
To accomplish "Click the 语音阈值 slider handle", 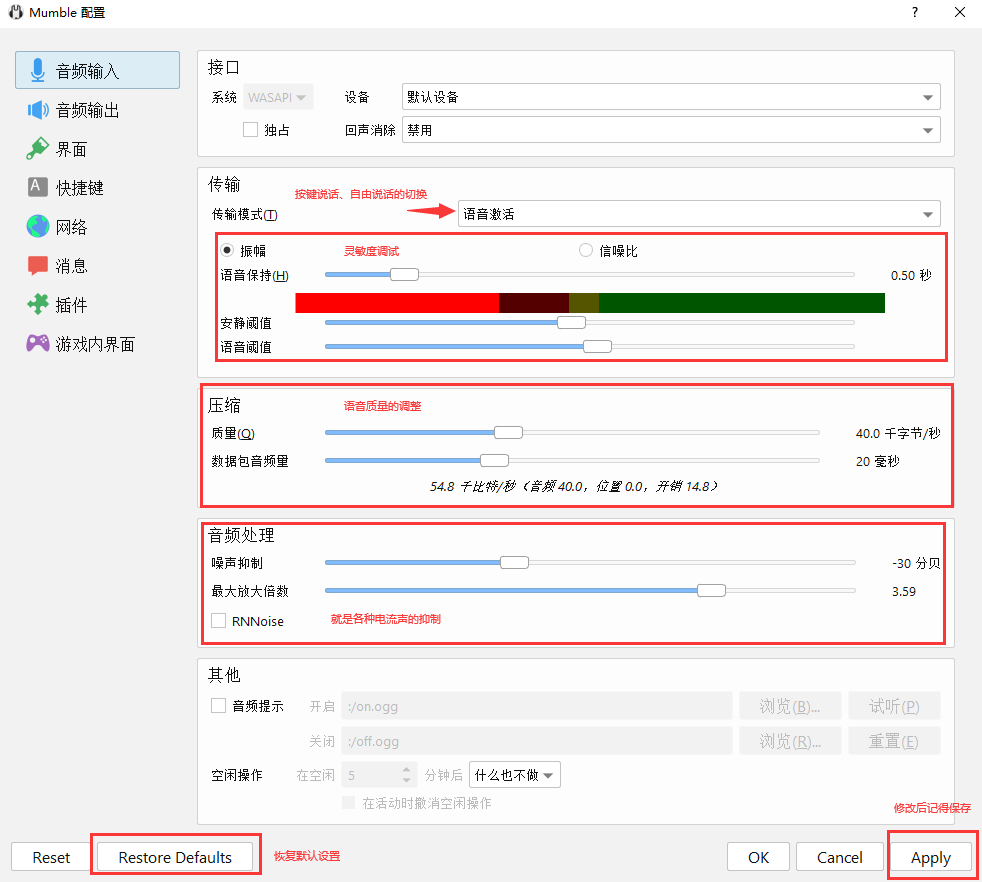I will (597, 346).
